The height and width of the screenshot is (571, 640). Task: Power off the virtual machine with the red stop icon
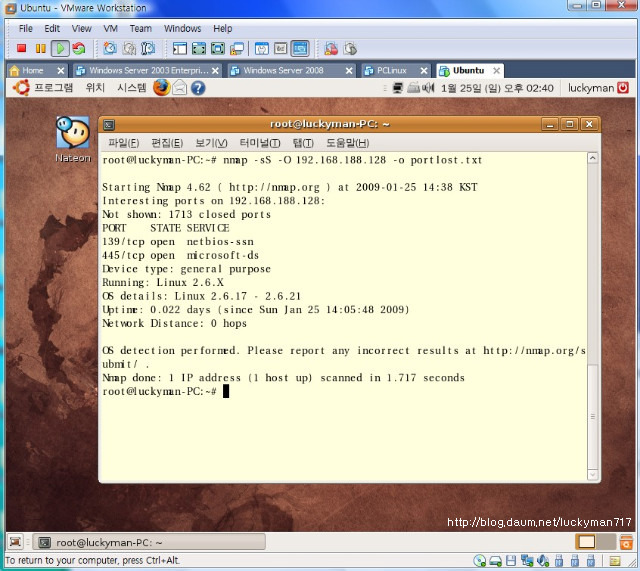click(22, 49)
